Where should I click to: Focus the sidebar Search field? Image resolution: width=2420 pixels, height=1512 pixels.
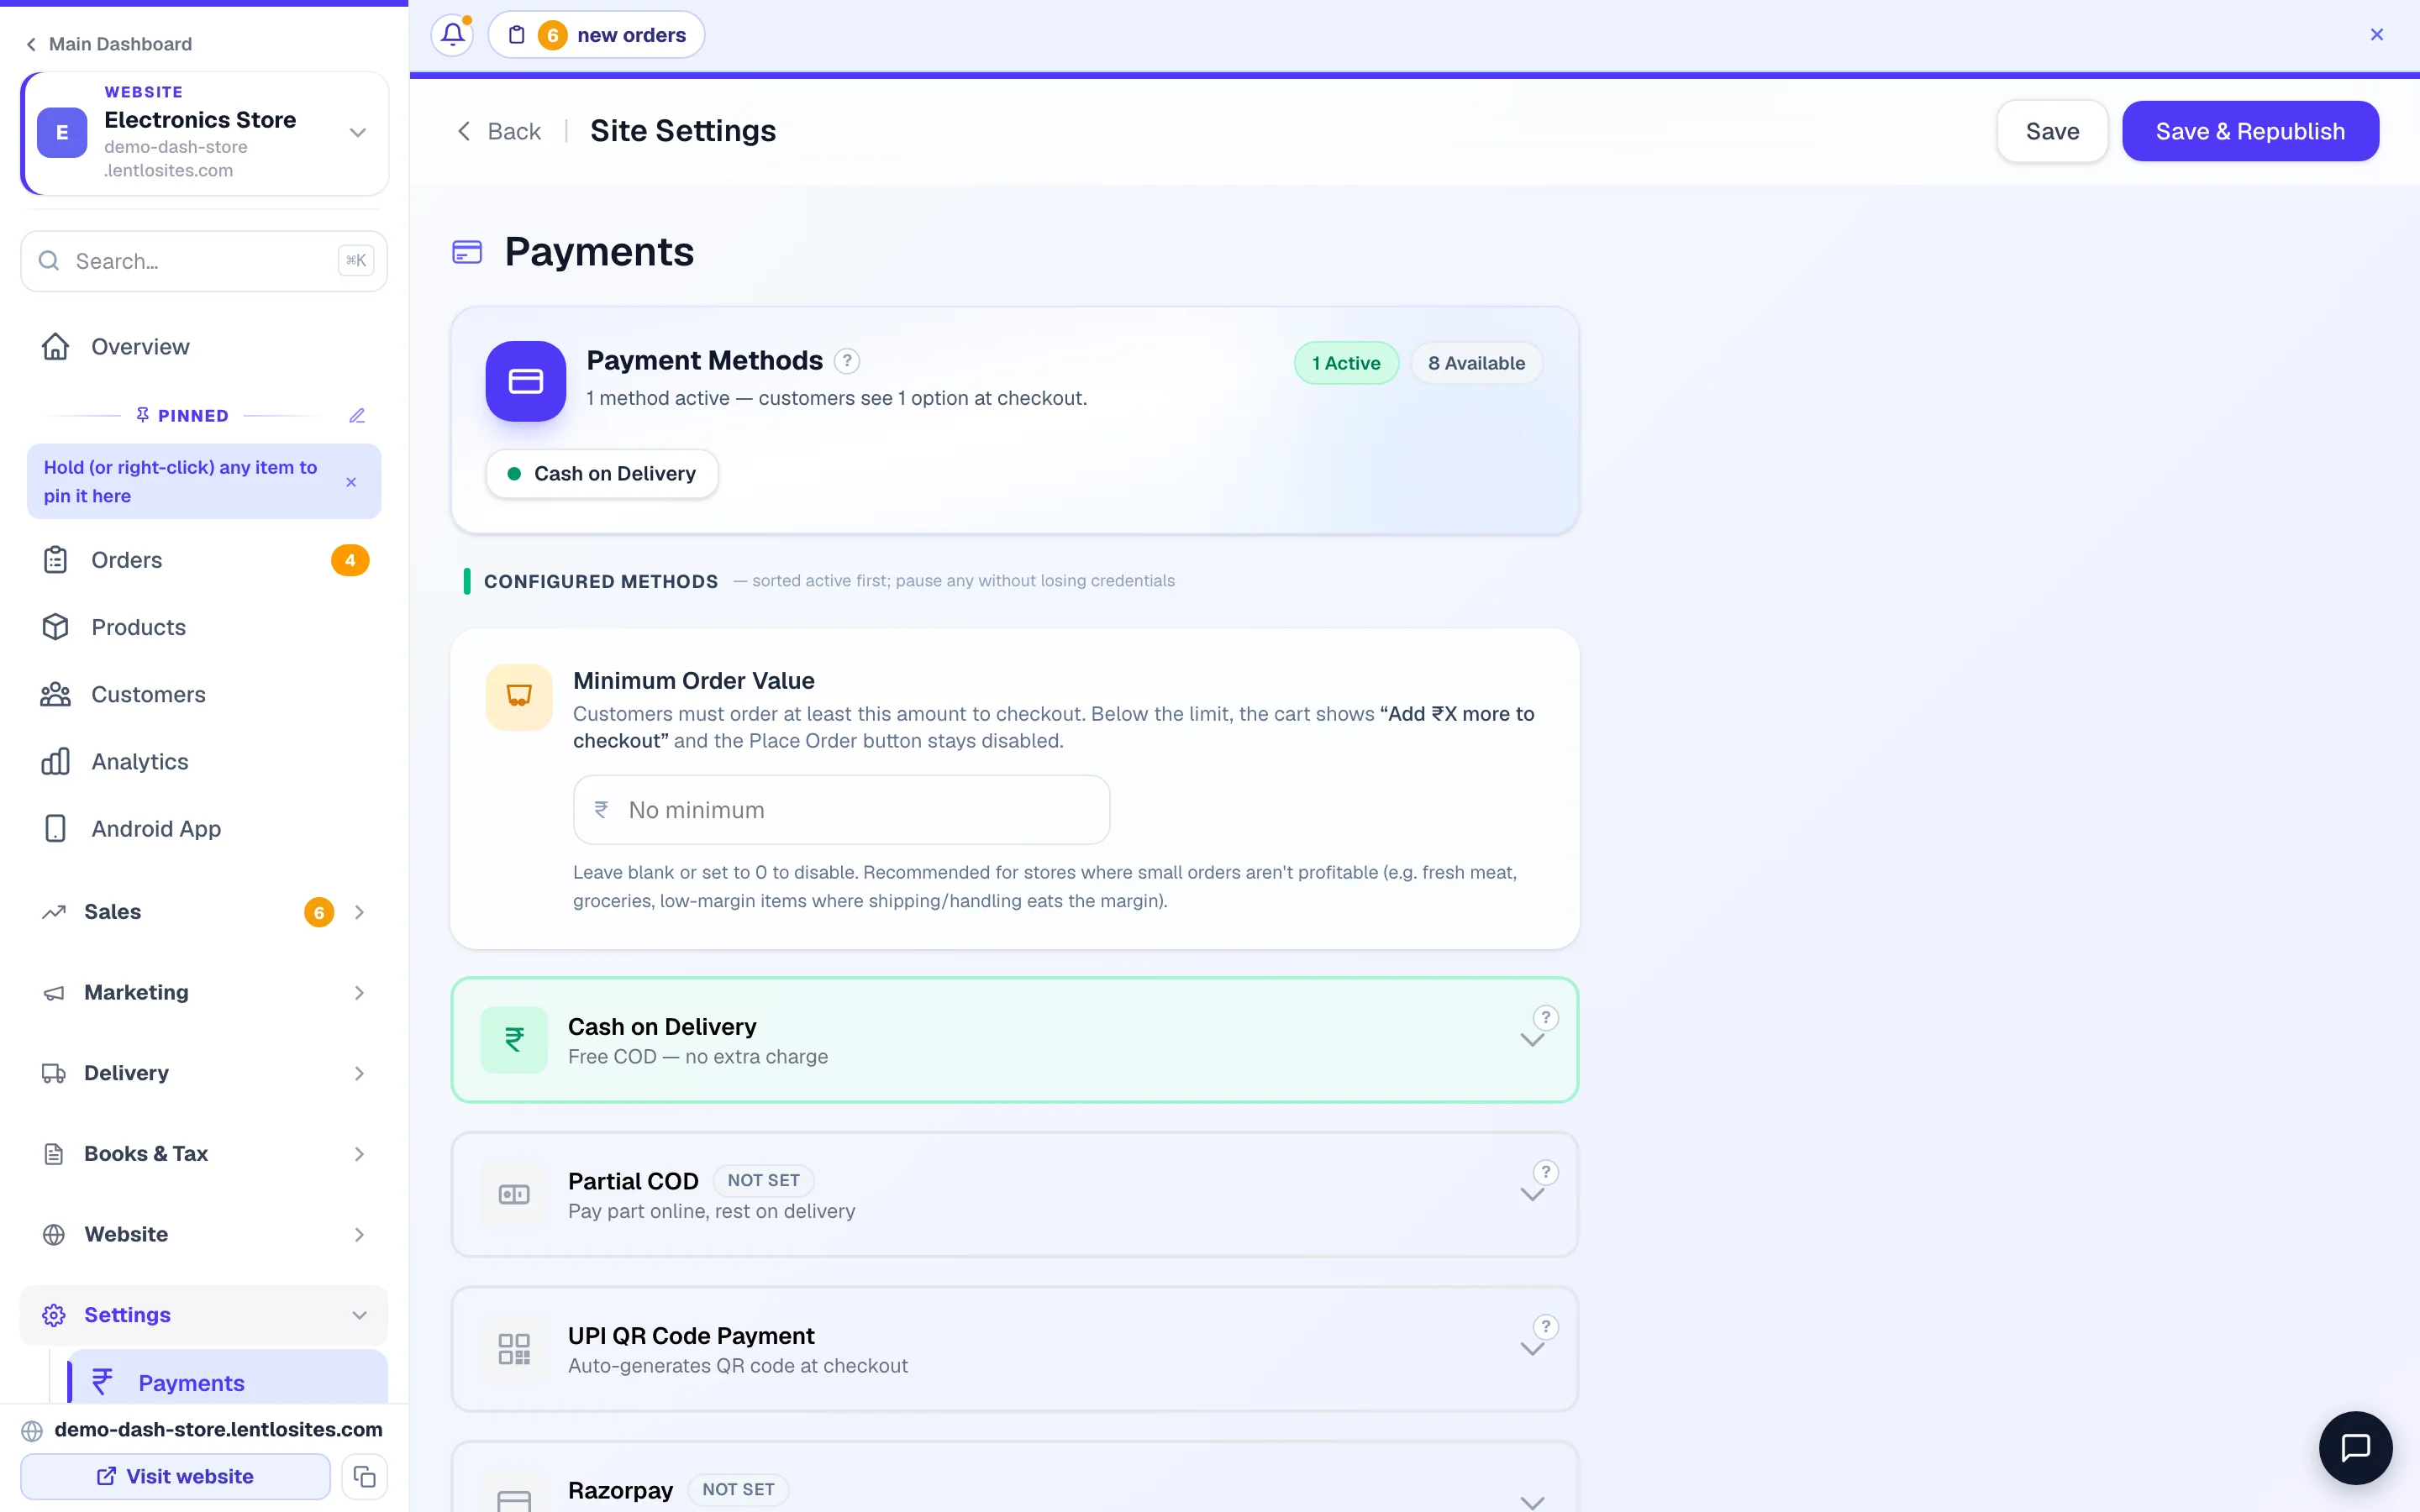pos(204,261)
